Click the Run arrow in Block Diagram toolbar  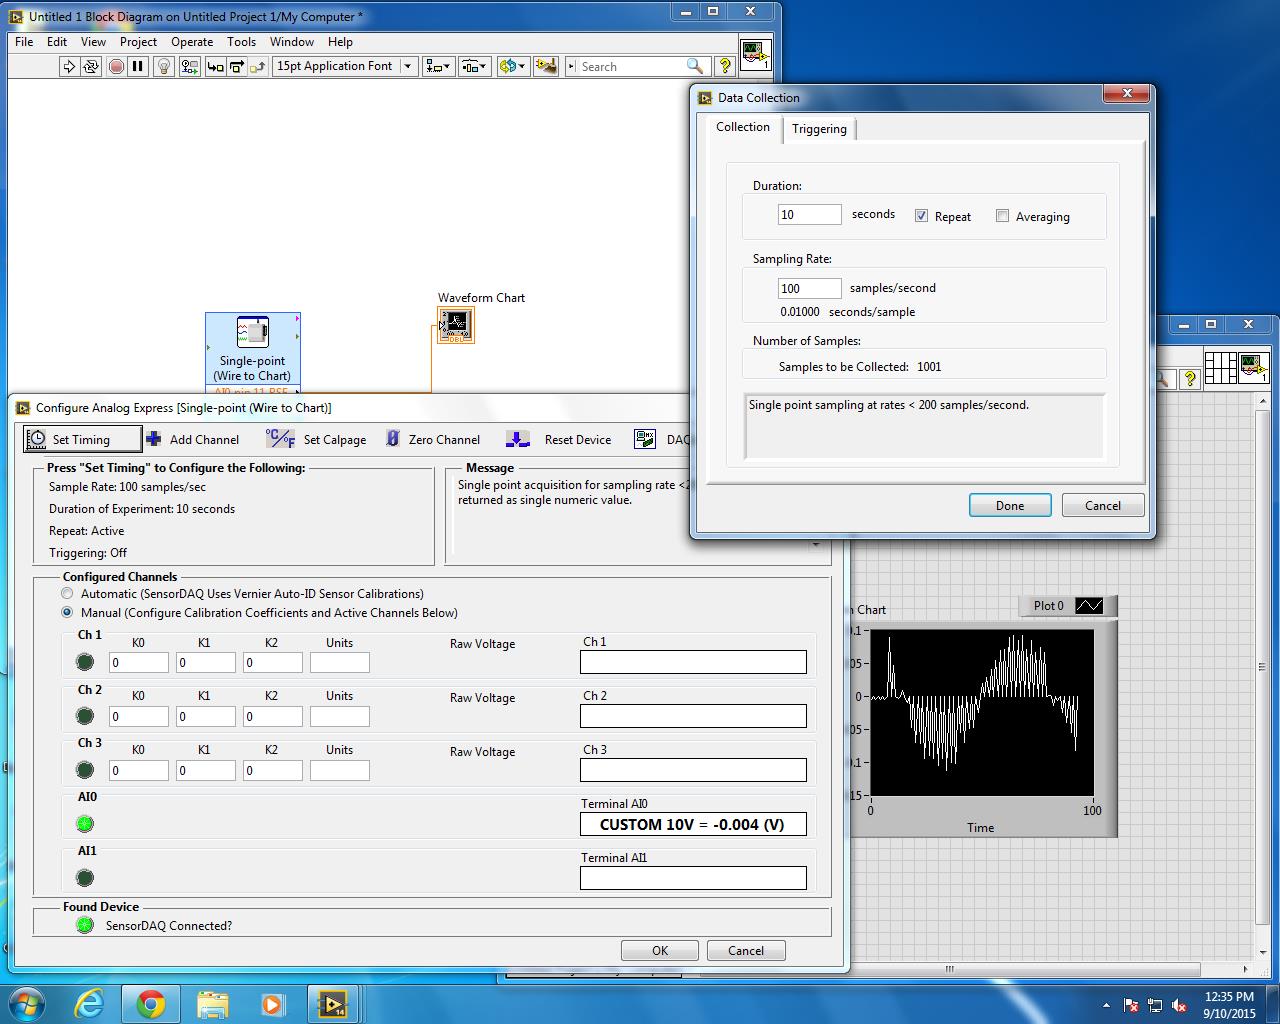pos(68,67)
